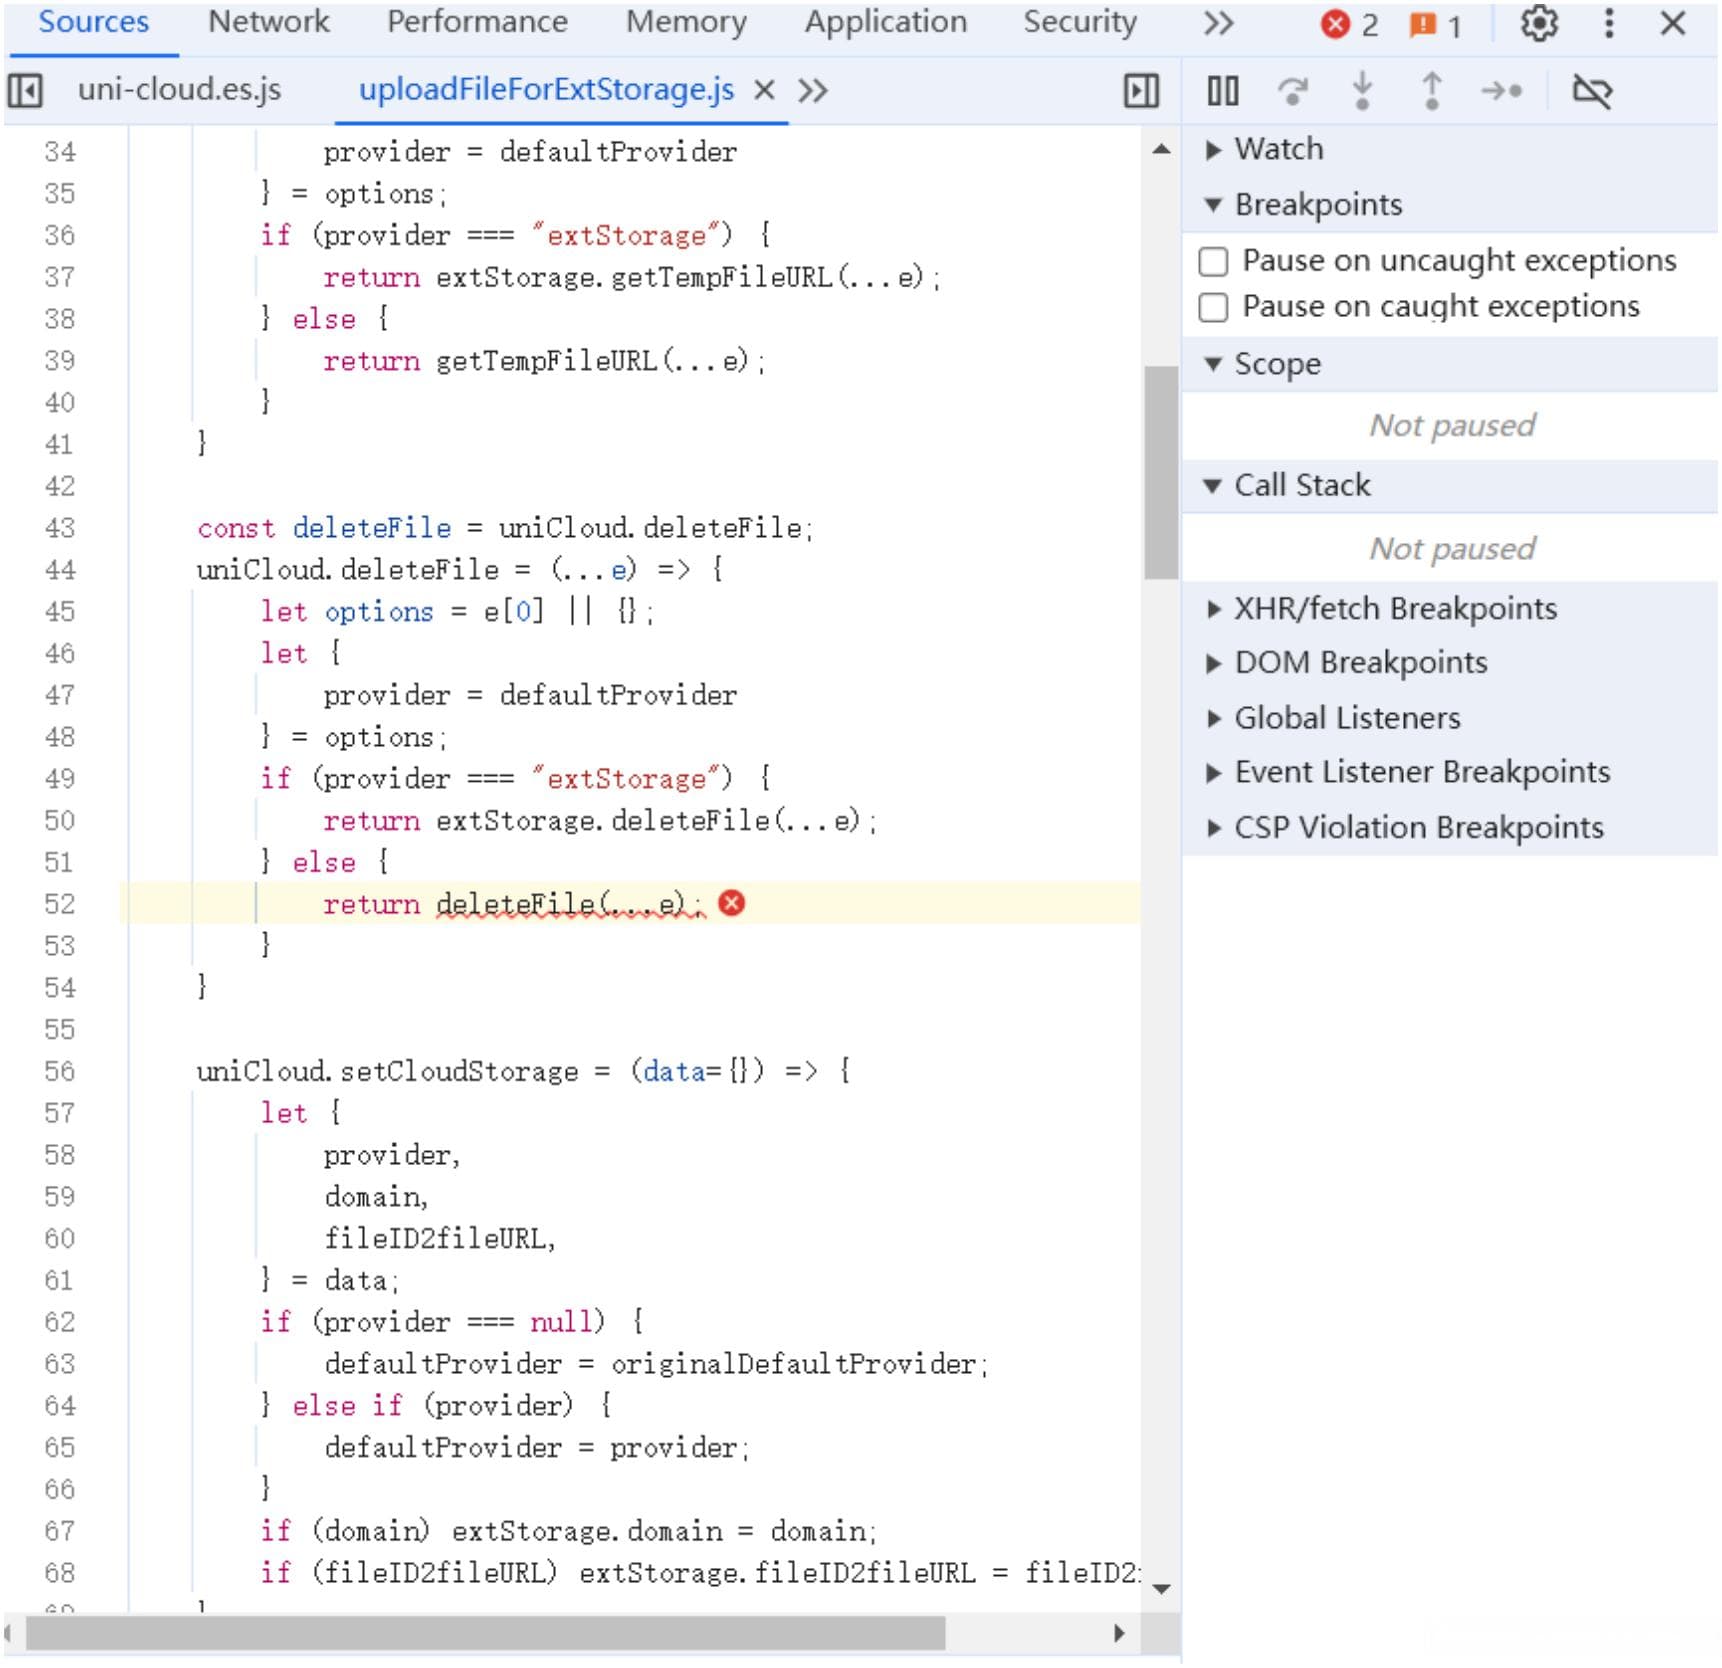
Task: Show more DevTools tabs
Action: pos(1217,23)
